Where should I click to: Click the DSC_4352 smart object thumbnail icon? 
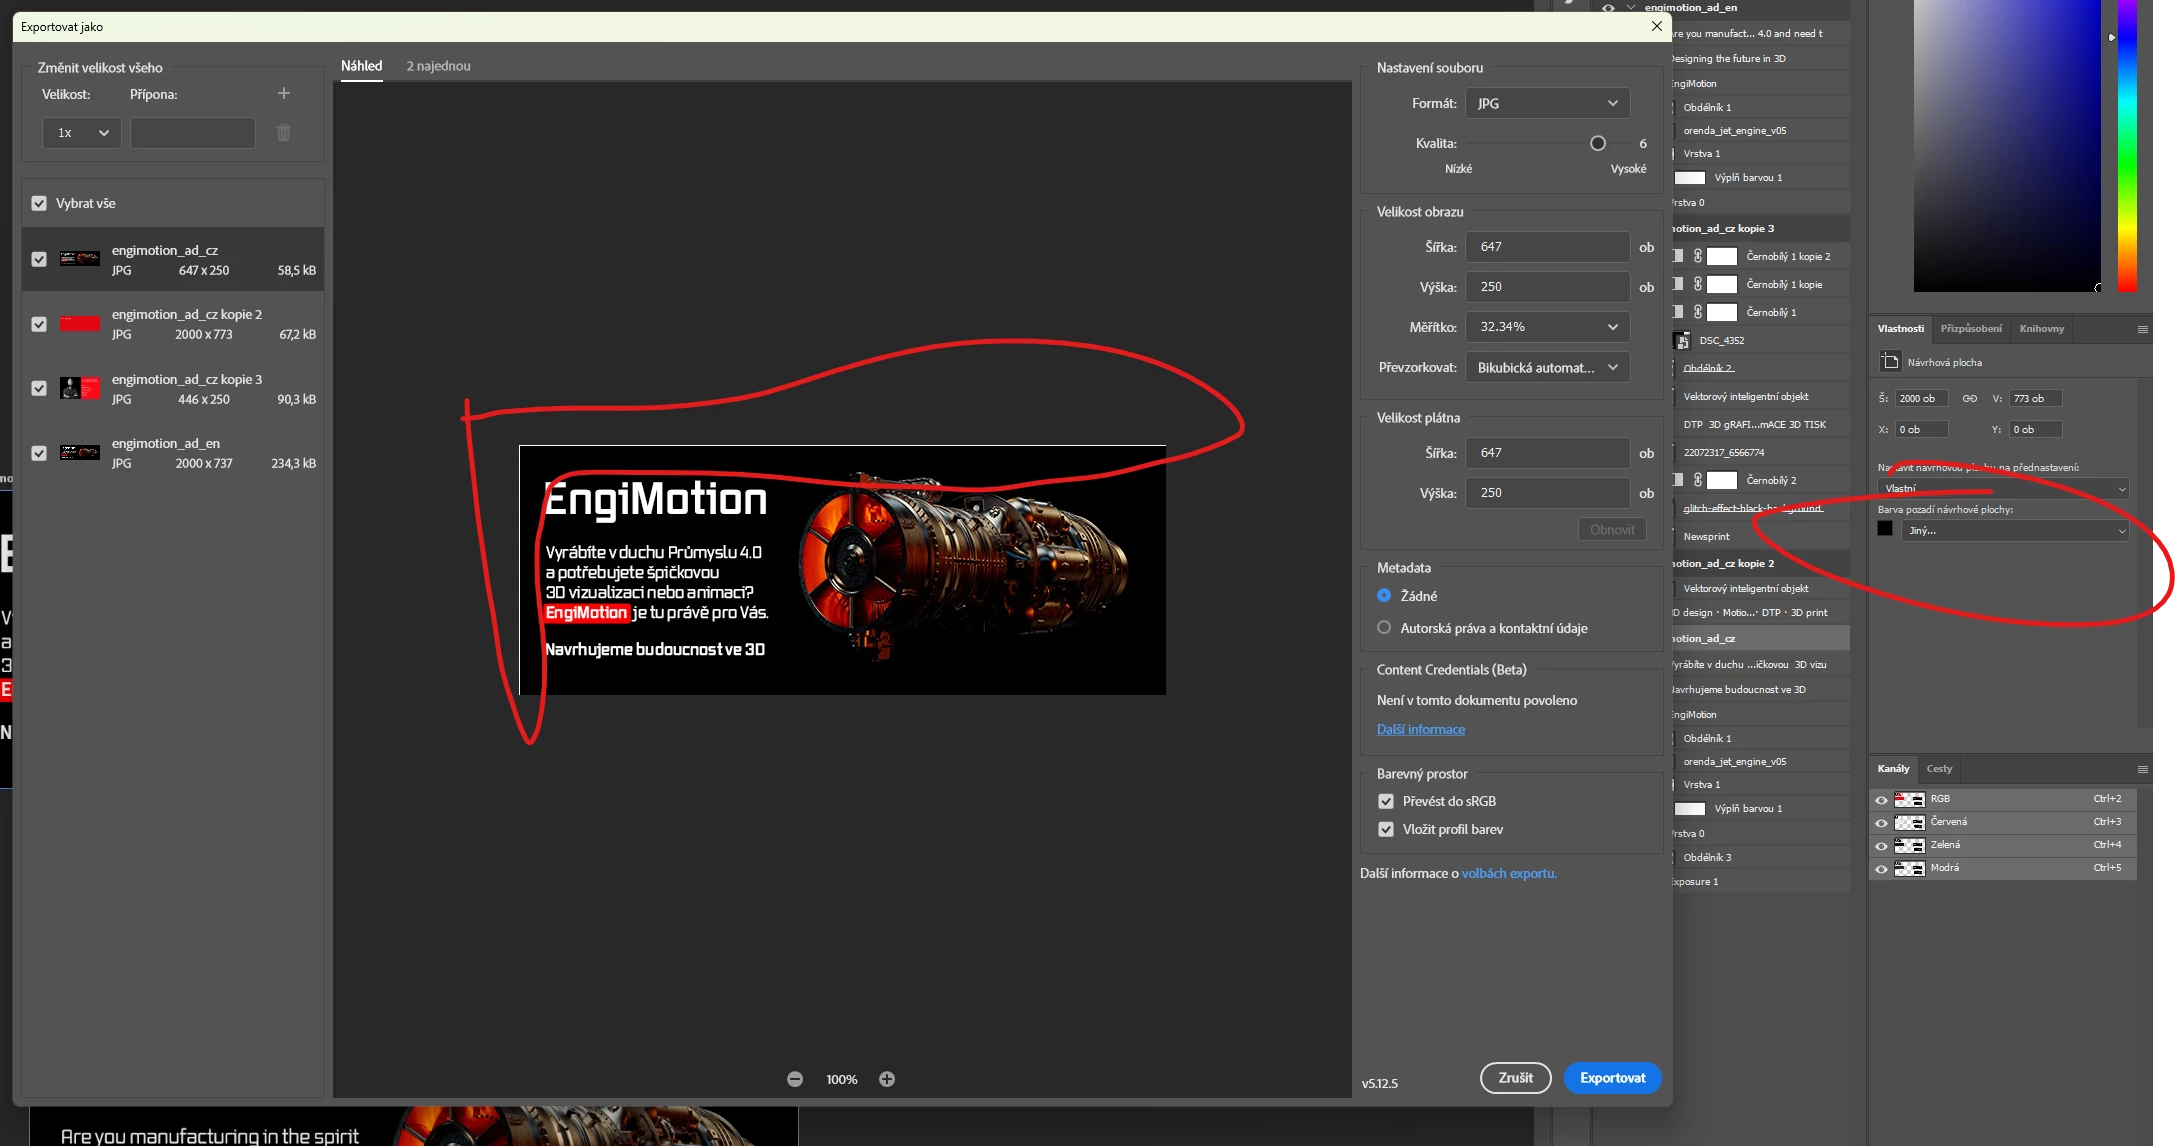1682,340
